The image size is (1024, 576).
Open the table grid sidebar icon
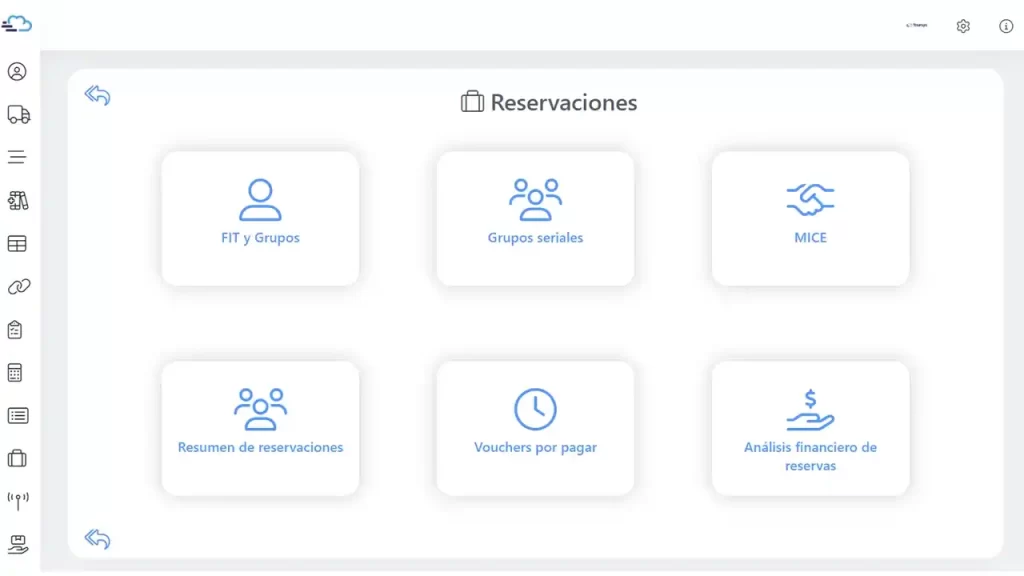coord(17,244)
